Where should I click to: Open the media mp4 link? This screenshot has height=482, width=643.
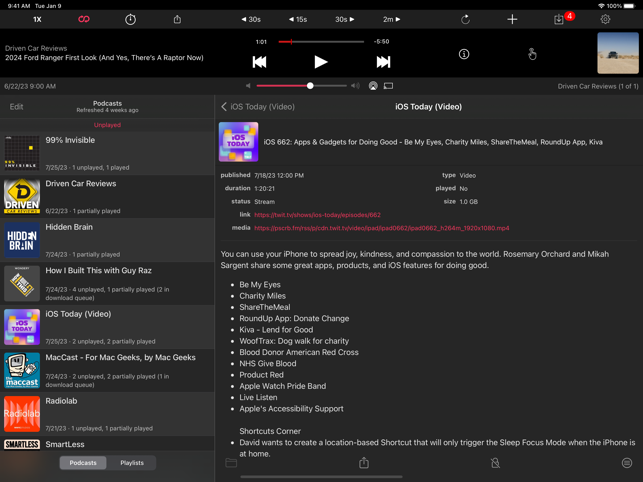pyautogui.click(x=381, y=228)
